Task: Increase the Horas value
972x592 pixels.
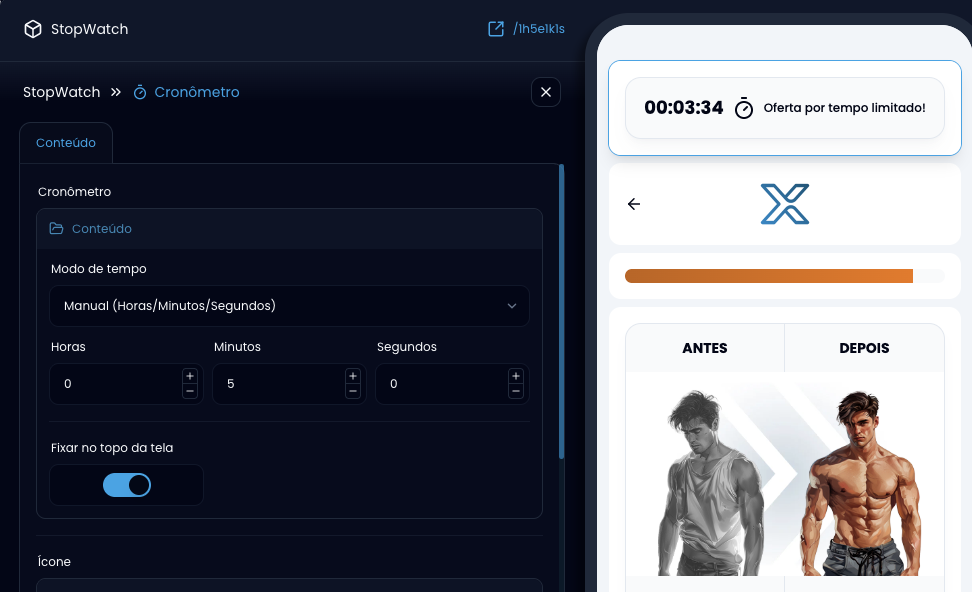Action: (x=190, y=376)
